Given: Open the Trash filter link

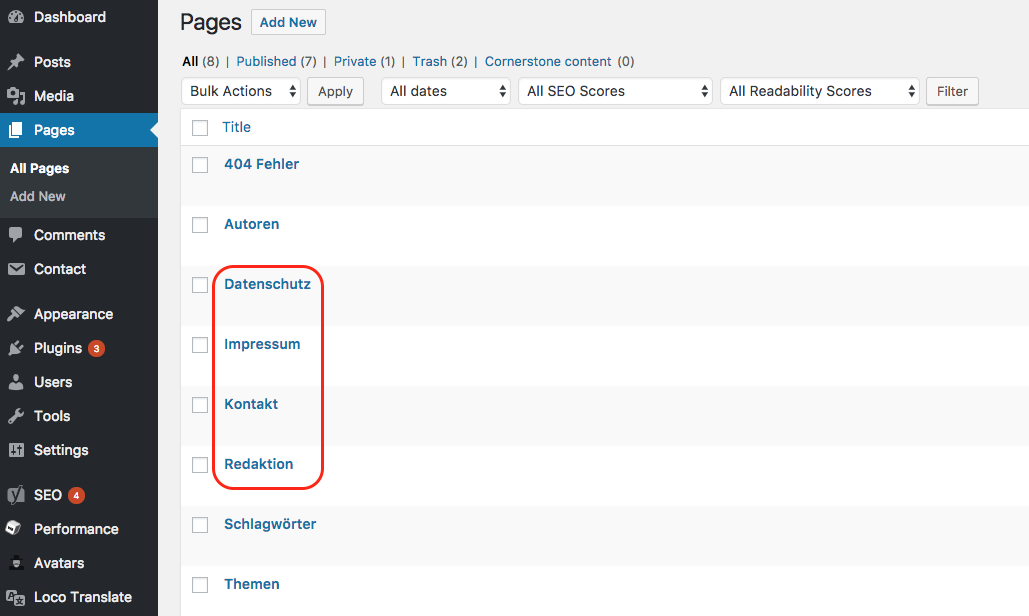Looking at the screenshot, I should (x=429, y=61).
